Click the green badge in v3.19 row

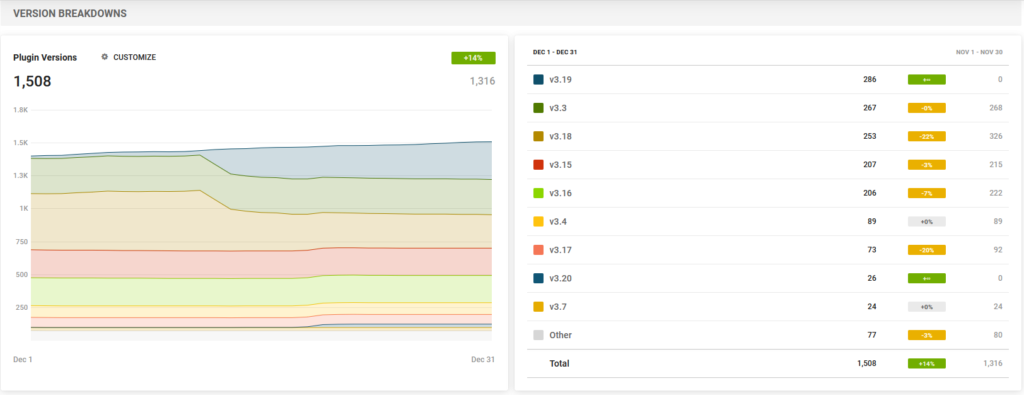click(927, 80)
